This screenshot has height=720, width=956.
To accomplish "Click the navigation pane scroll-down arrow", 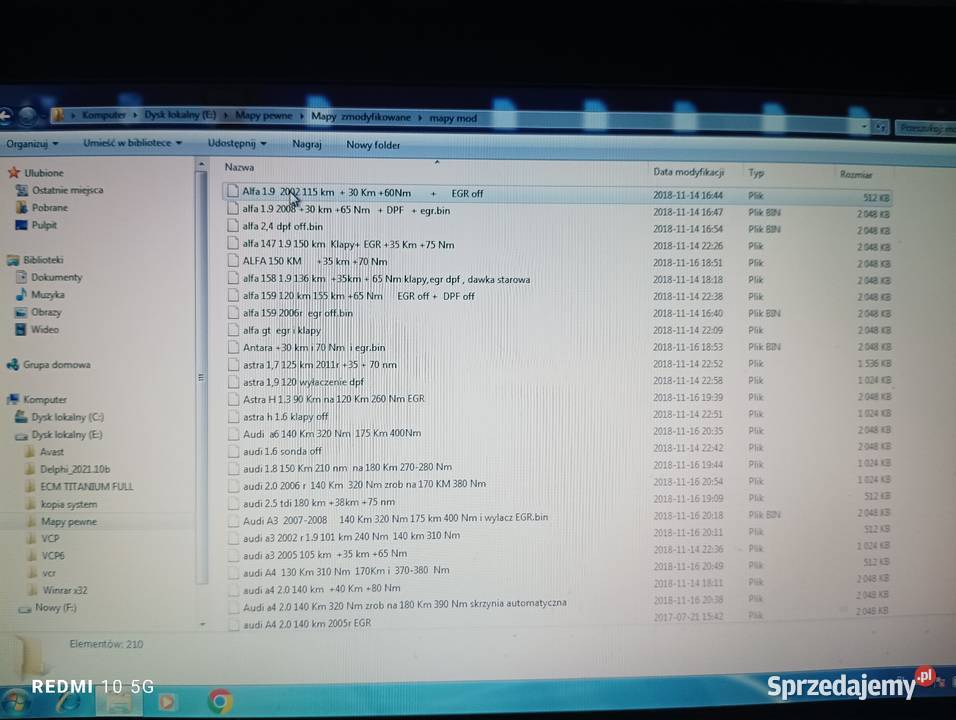I will click(202, 624).
